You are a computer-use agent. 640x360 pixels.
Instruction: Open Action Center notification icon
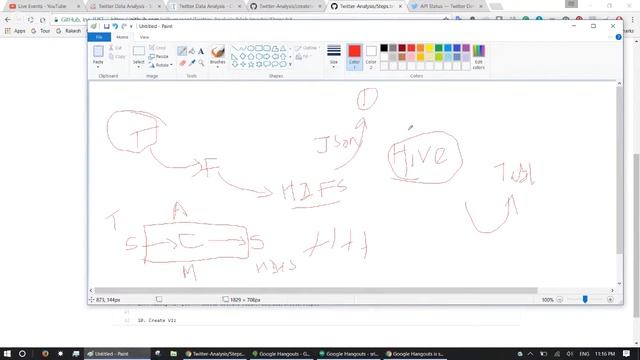pos(627,354)
